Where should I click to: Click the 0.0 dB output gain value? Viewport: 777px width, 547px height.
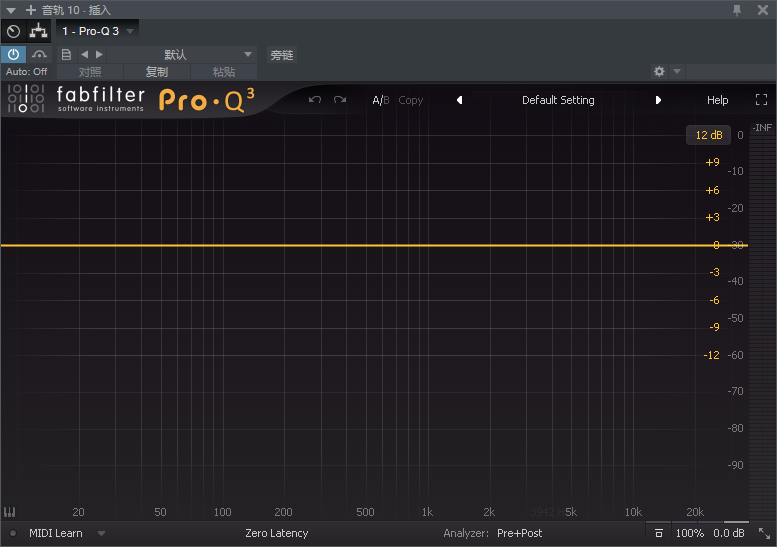[728, 533]
